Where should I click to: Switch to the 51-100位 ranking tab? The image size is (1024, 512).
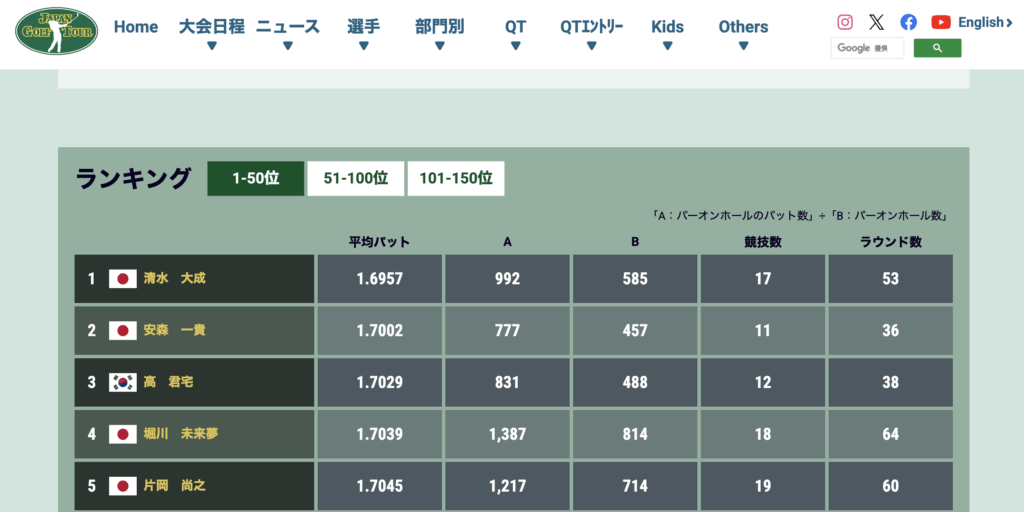[x=355, y=179]
